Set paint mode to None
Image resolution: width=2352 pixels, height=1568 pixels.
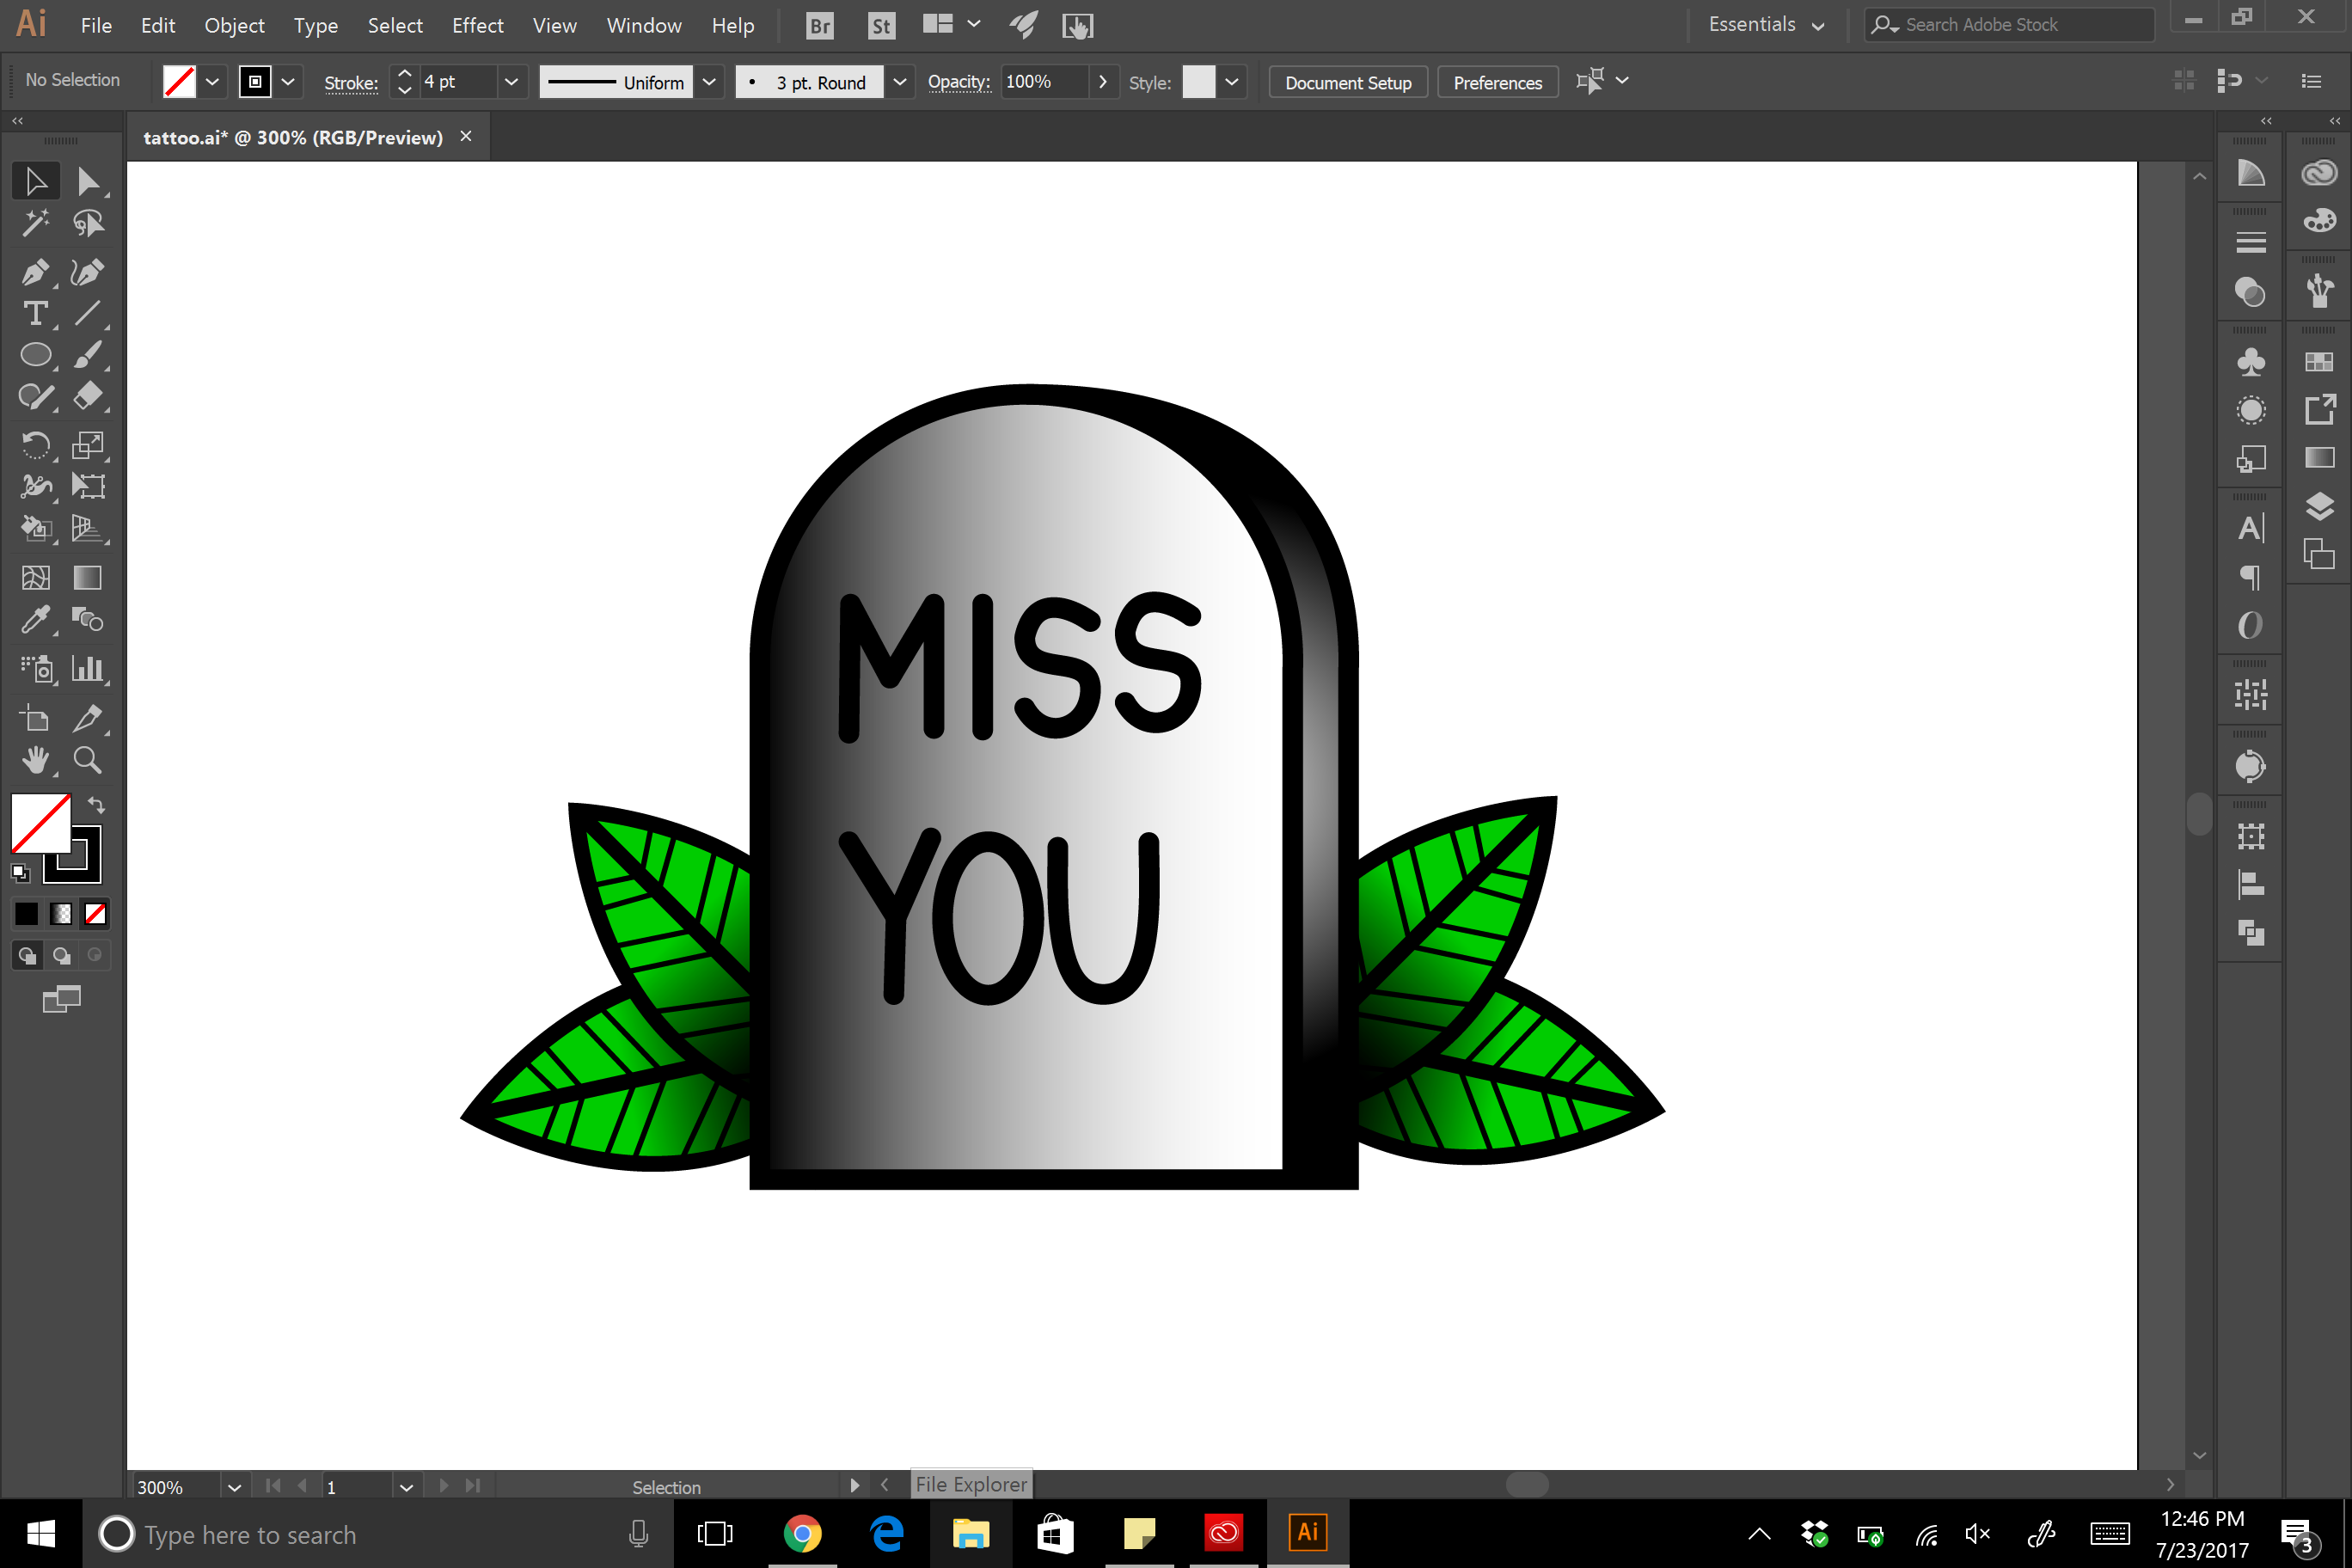[95, 914]
